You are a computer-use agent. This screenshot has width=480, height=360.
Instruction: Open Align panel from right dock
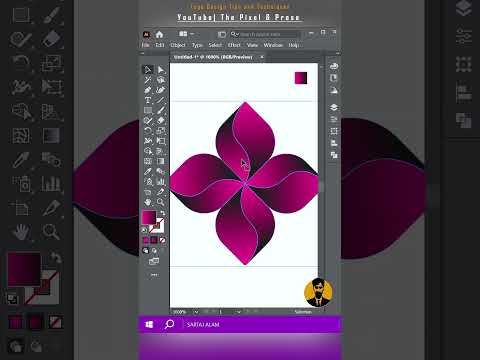click(x=334, y=143)
